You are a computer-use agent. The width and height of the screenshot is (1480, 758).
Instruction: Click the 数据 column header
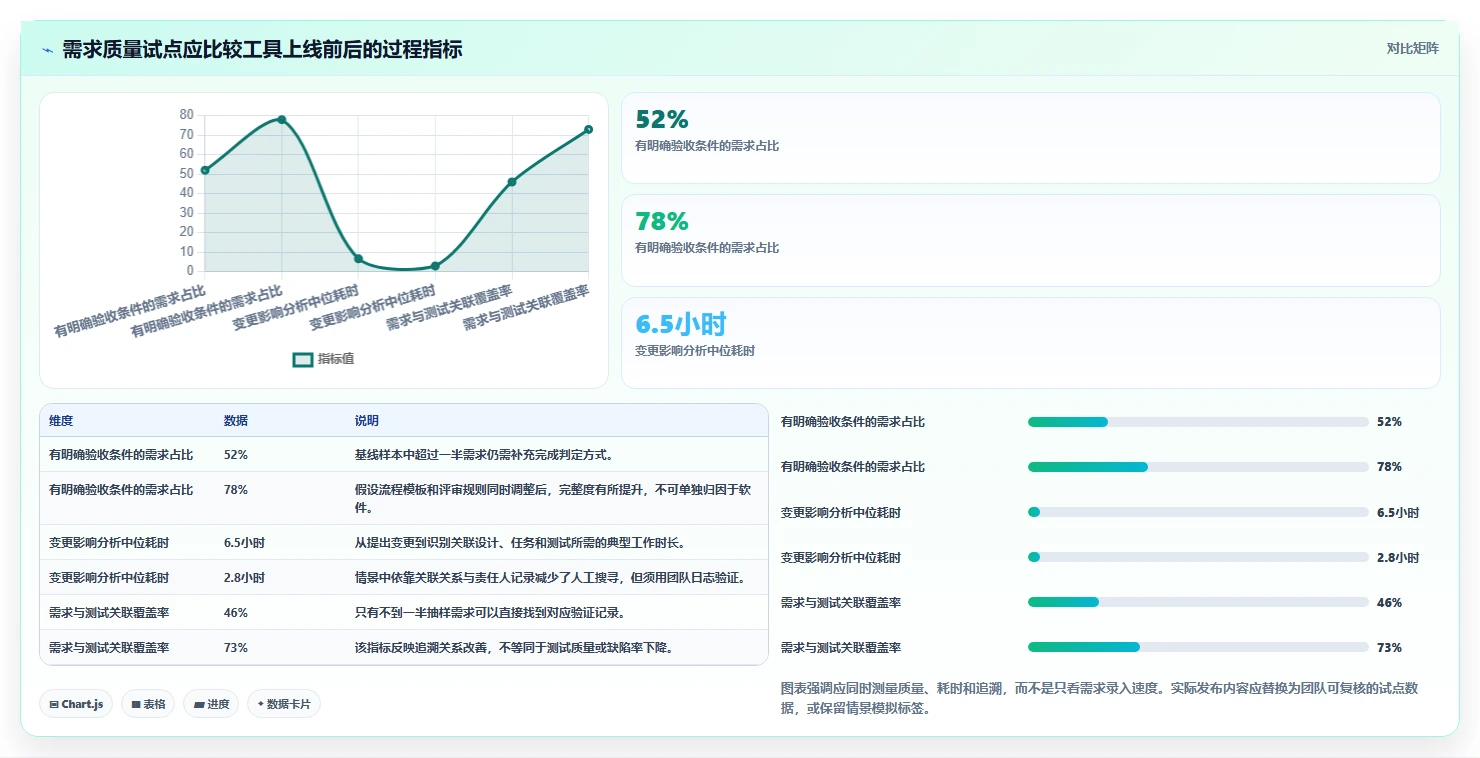[x=236, y=421]
